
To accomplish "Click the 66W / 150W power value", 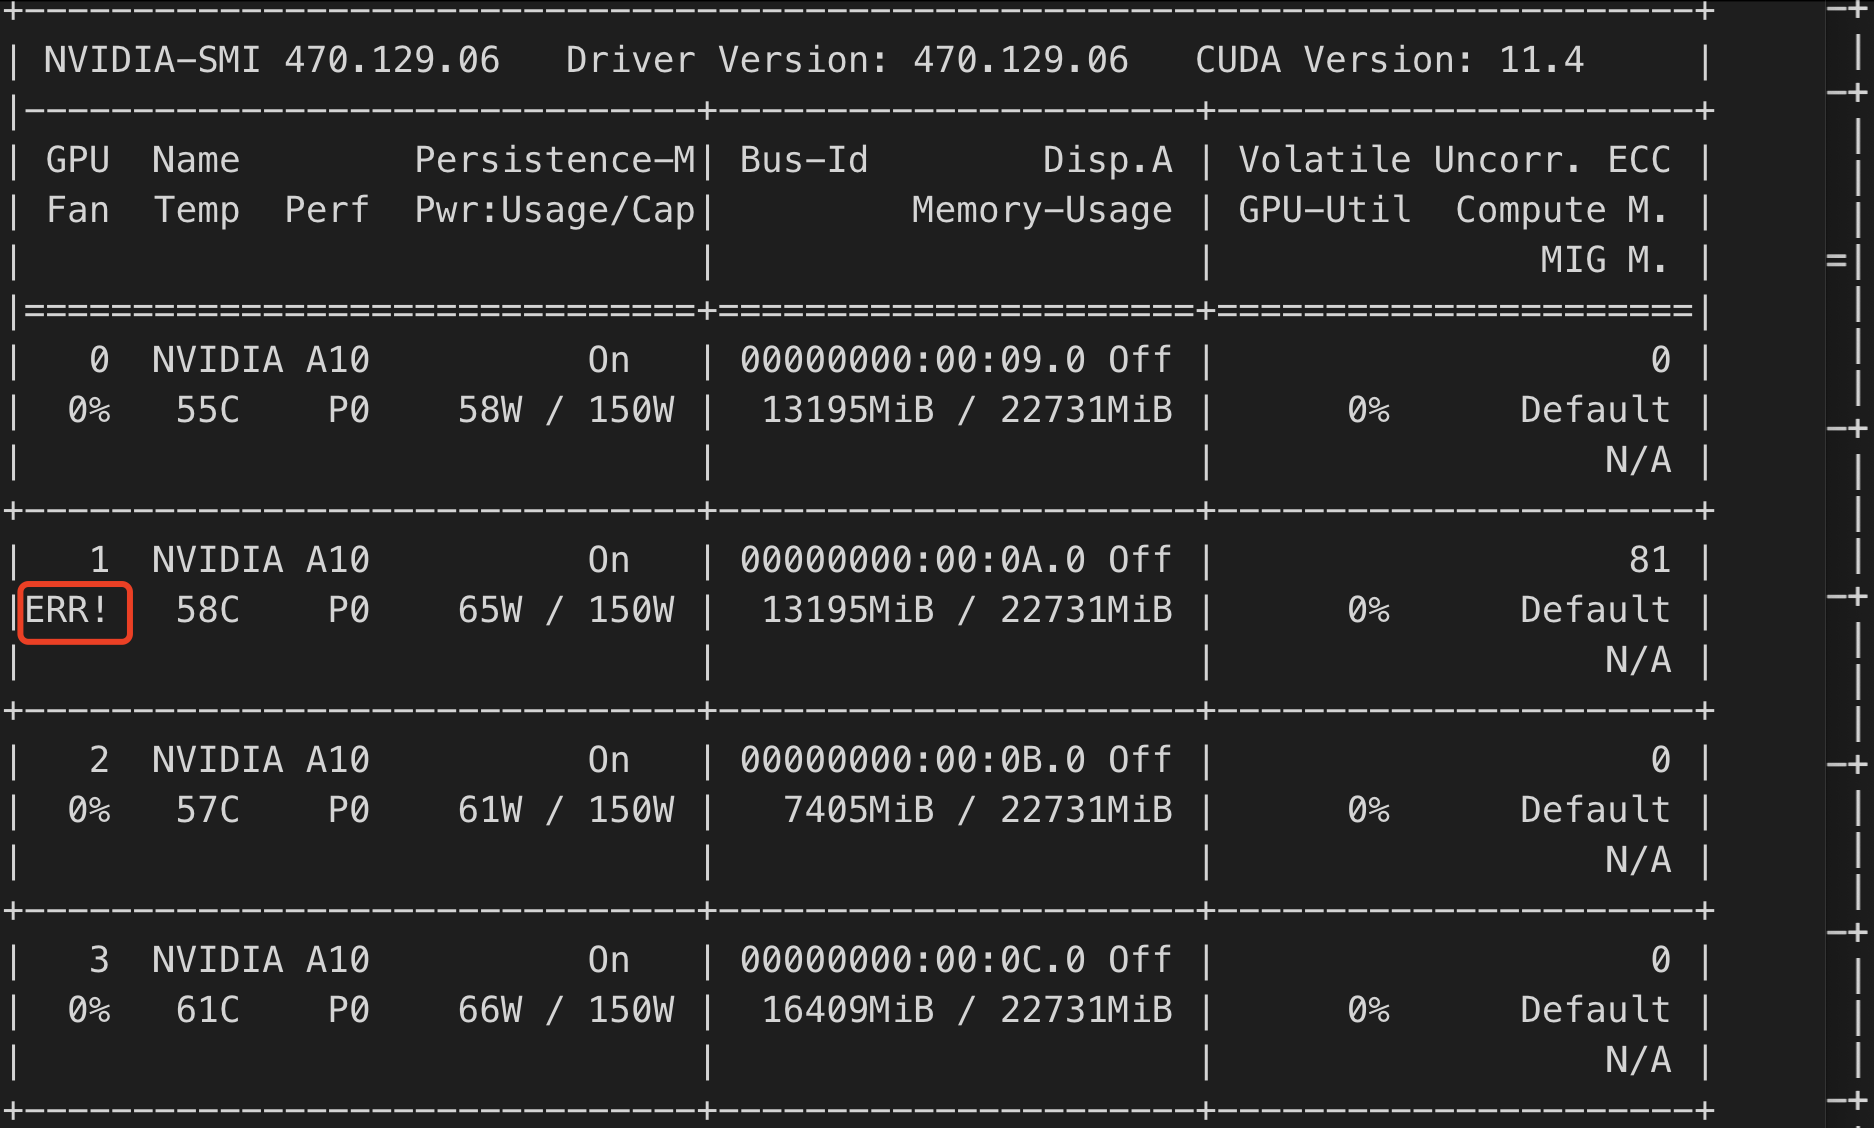I will tap(566, 1010).
